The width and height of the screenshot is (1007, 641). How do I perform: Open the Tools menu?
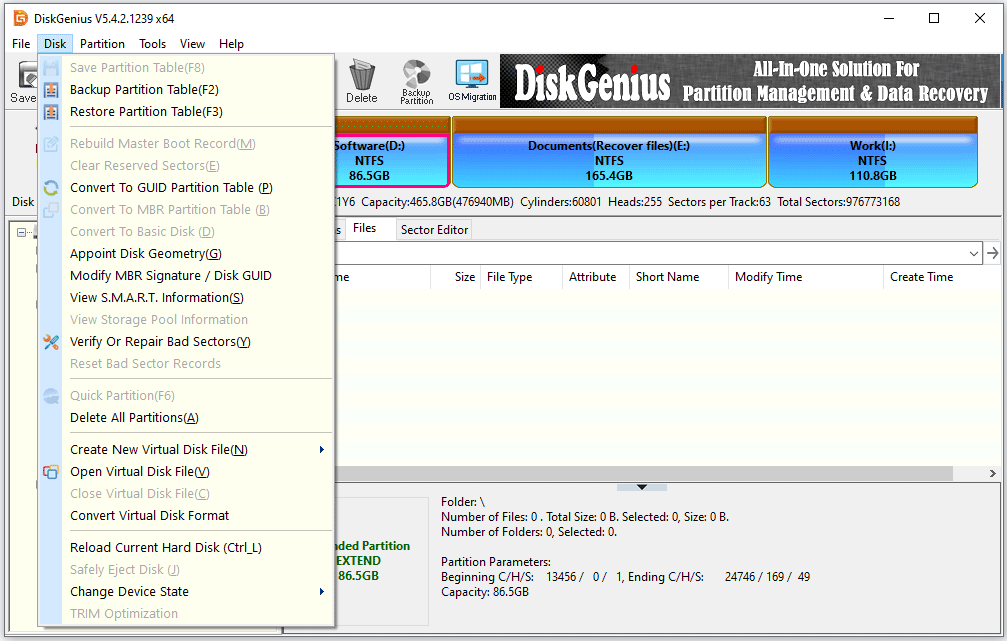[x=152, y=44]
